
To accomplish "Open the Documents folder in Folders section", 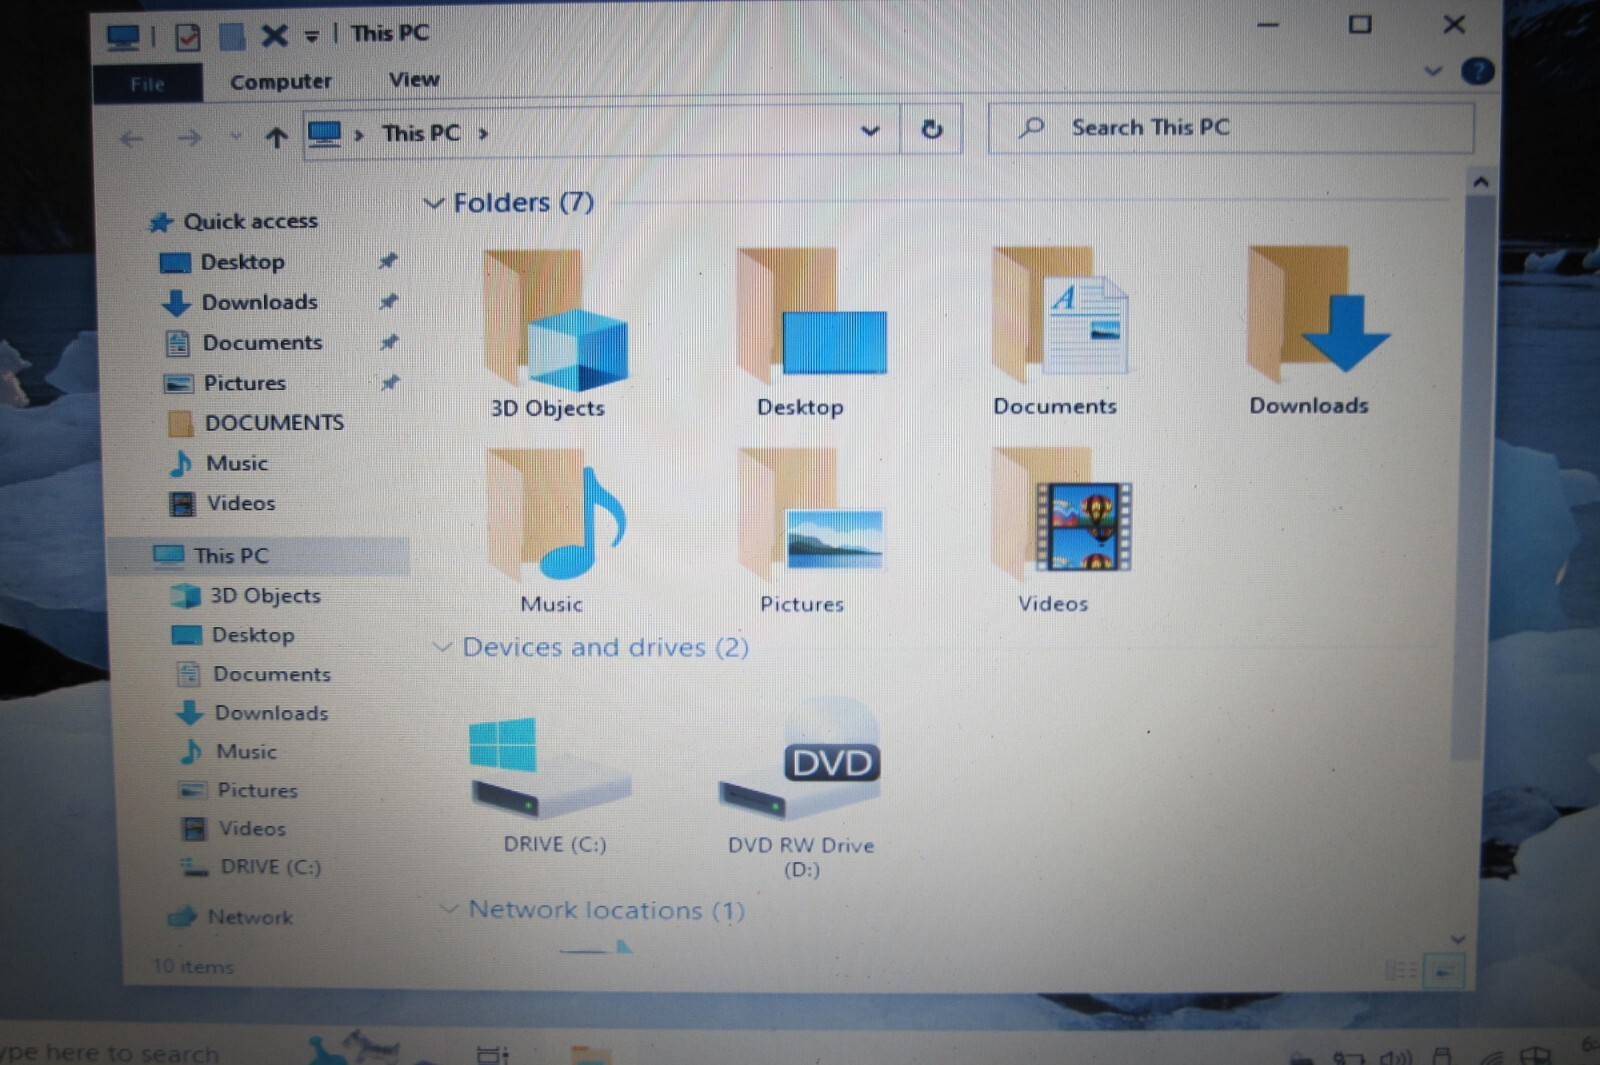I will (1060, 315).
